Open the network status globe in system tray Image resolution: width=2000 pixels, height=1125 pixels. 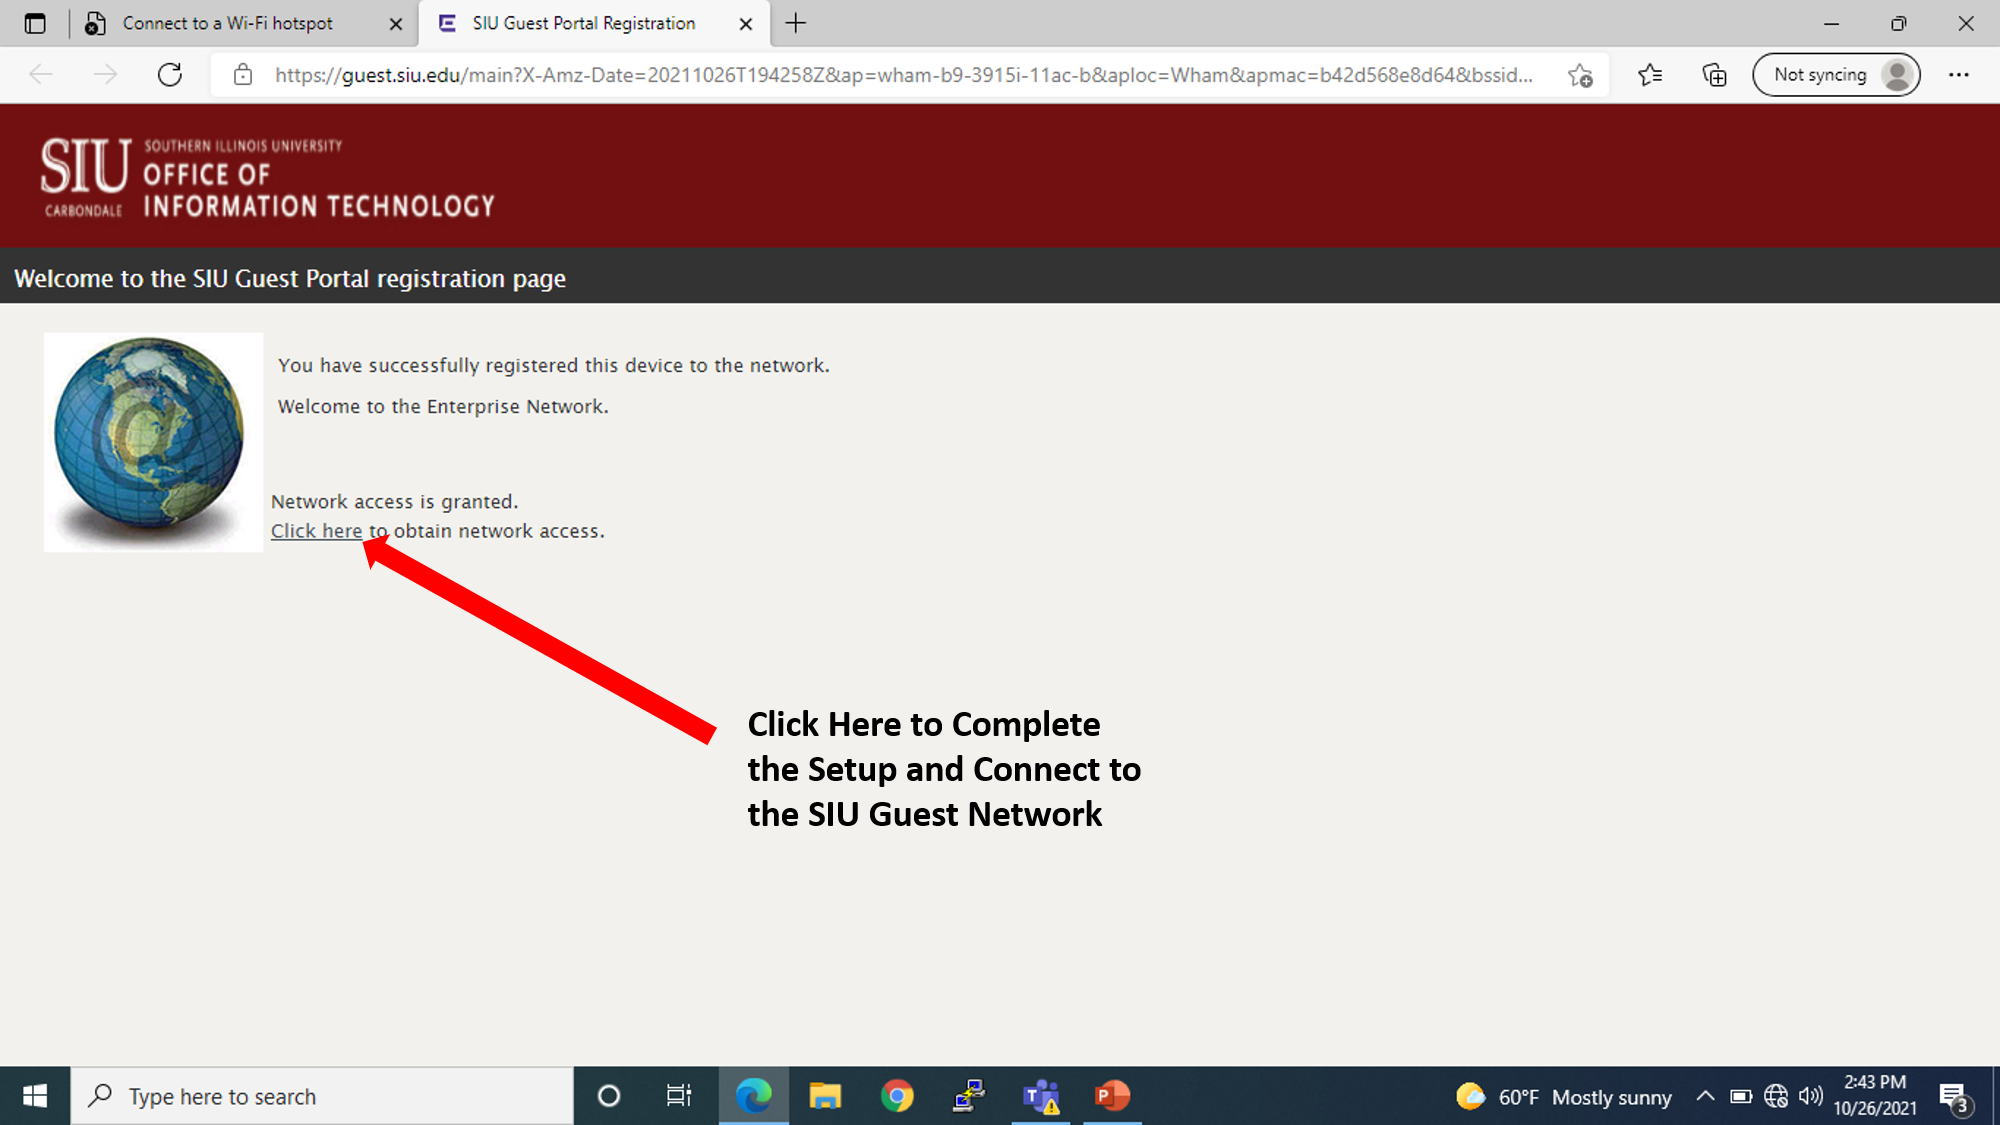pyautogui.click(x=1777, y=1096)
